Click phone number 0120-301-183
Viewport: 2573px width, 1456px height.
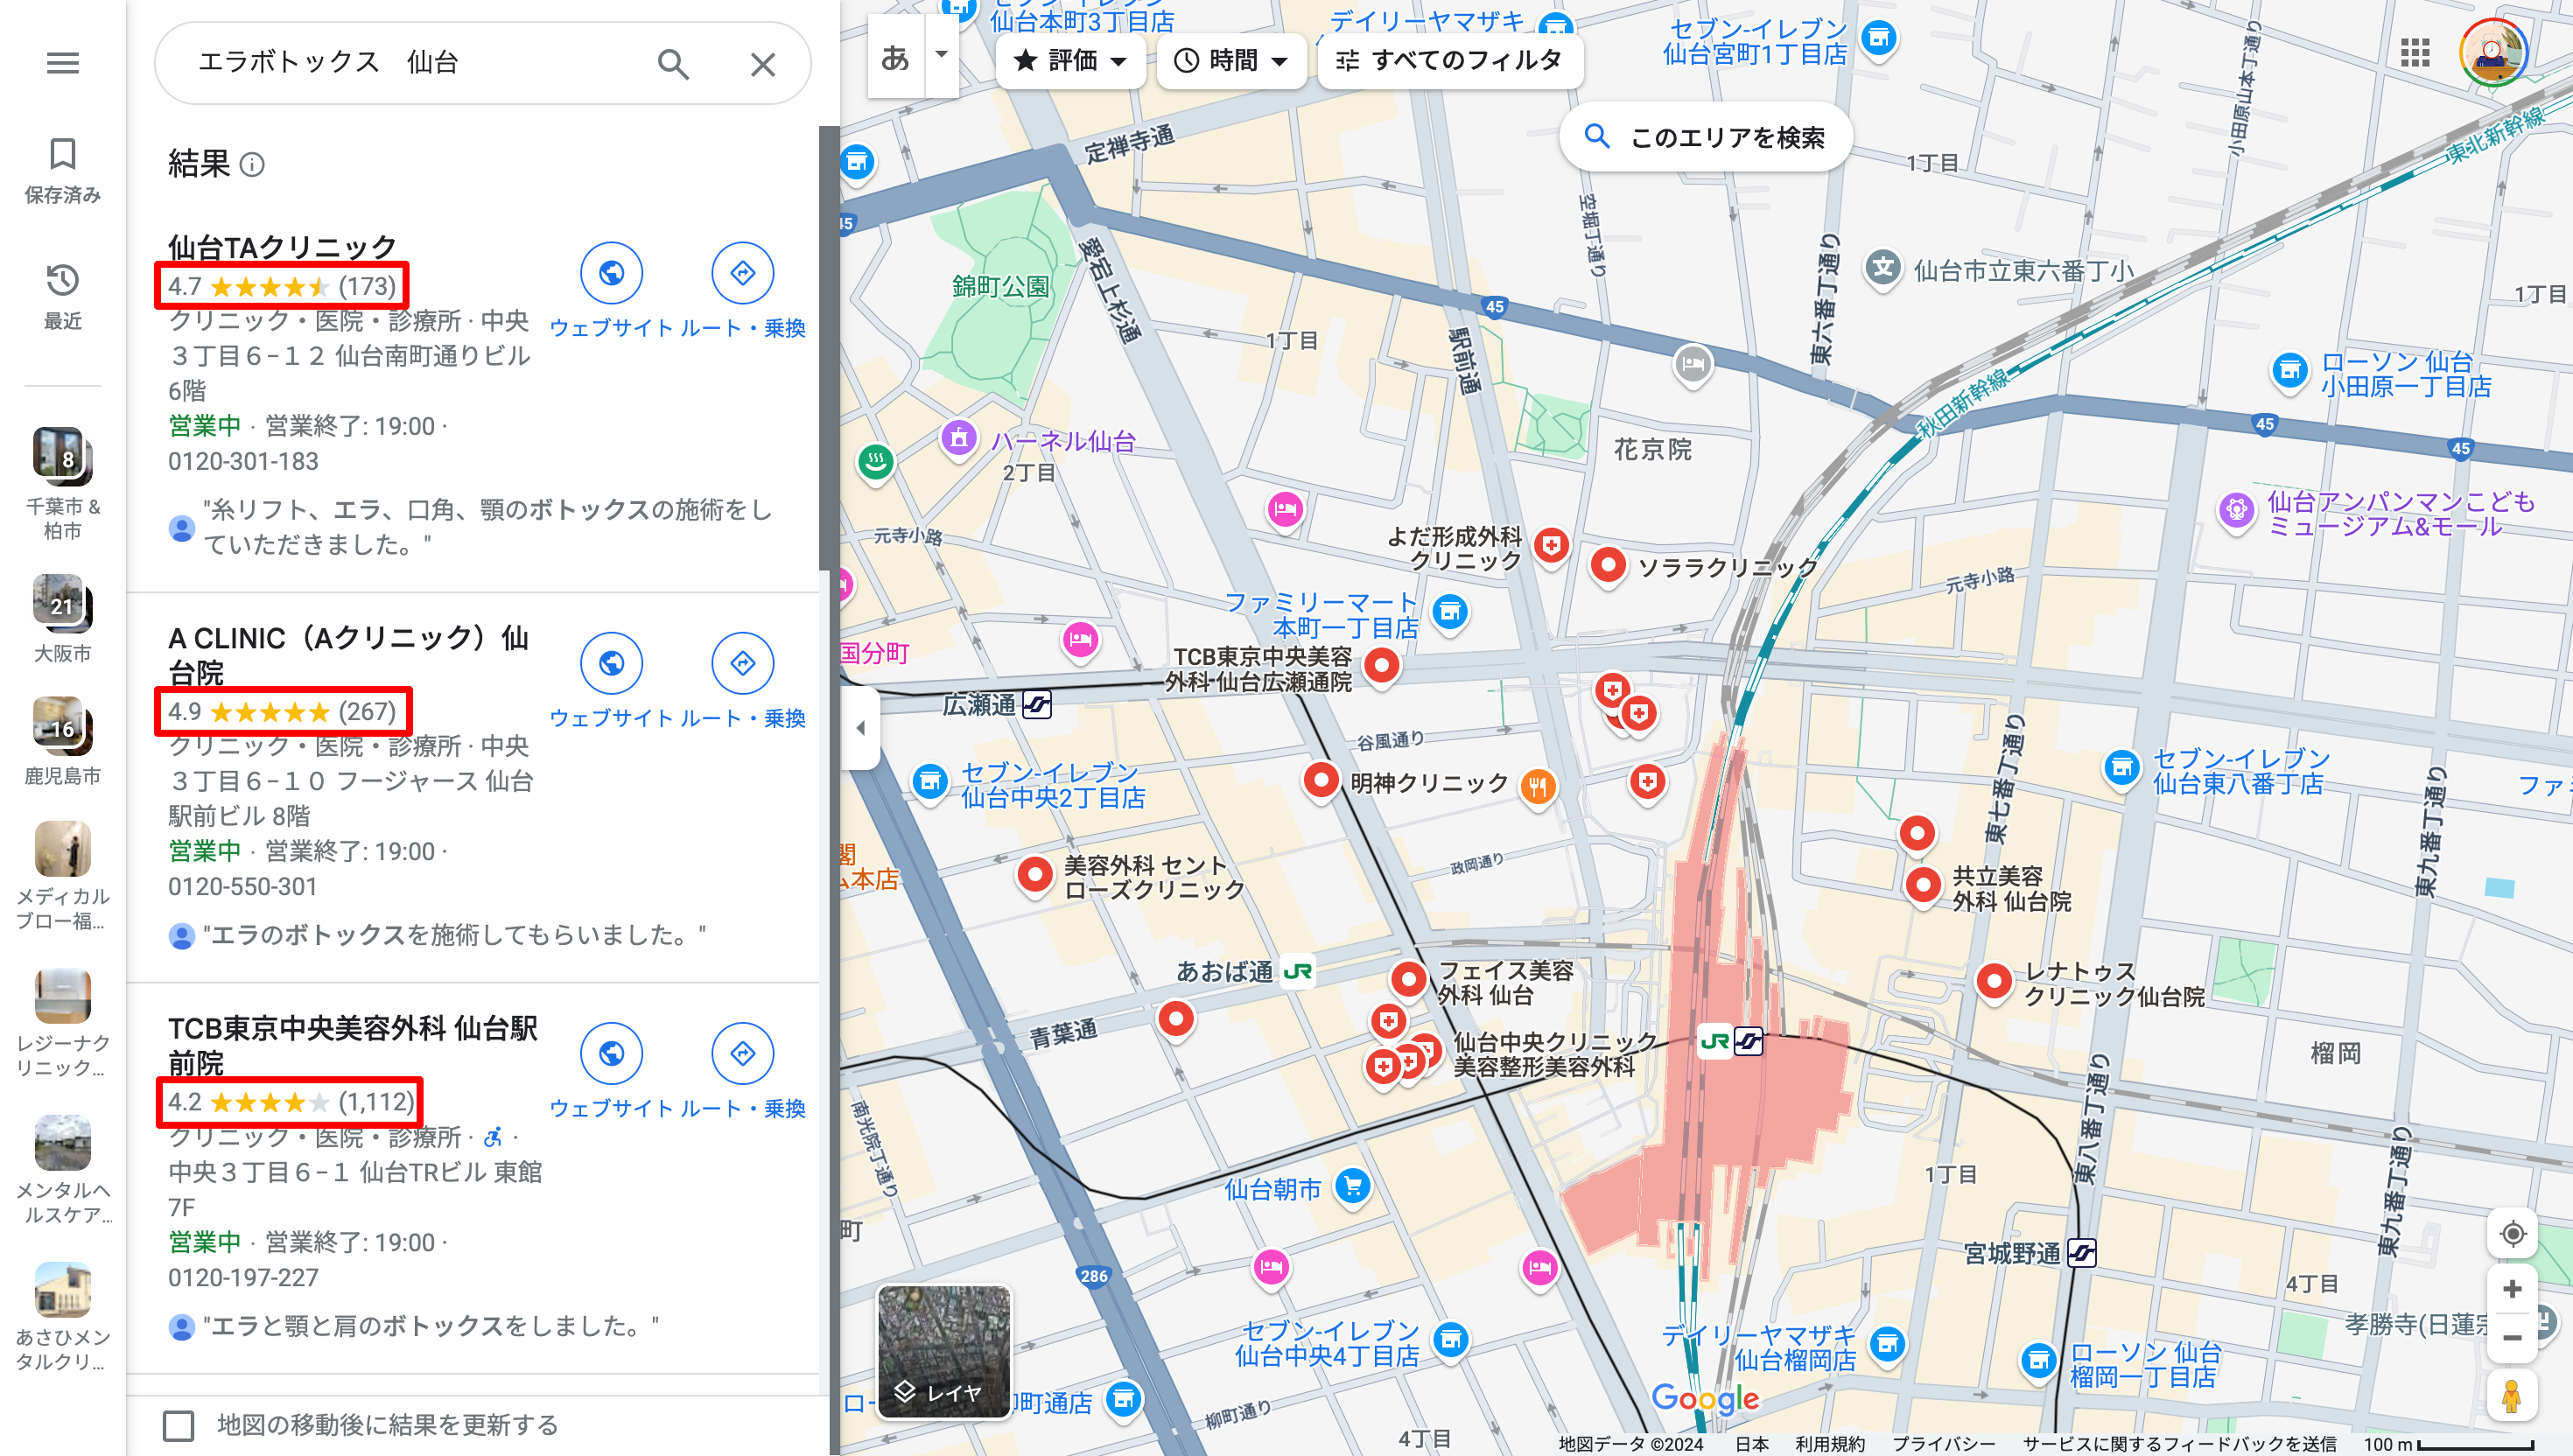point(243,462)
